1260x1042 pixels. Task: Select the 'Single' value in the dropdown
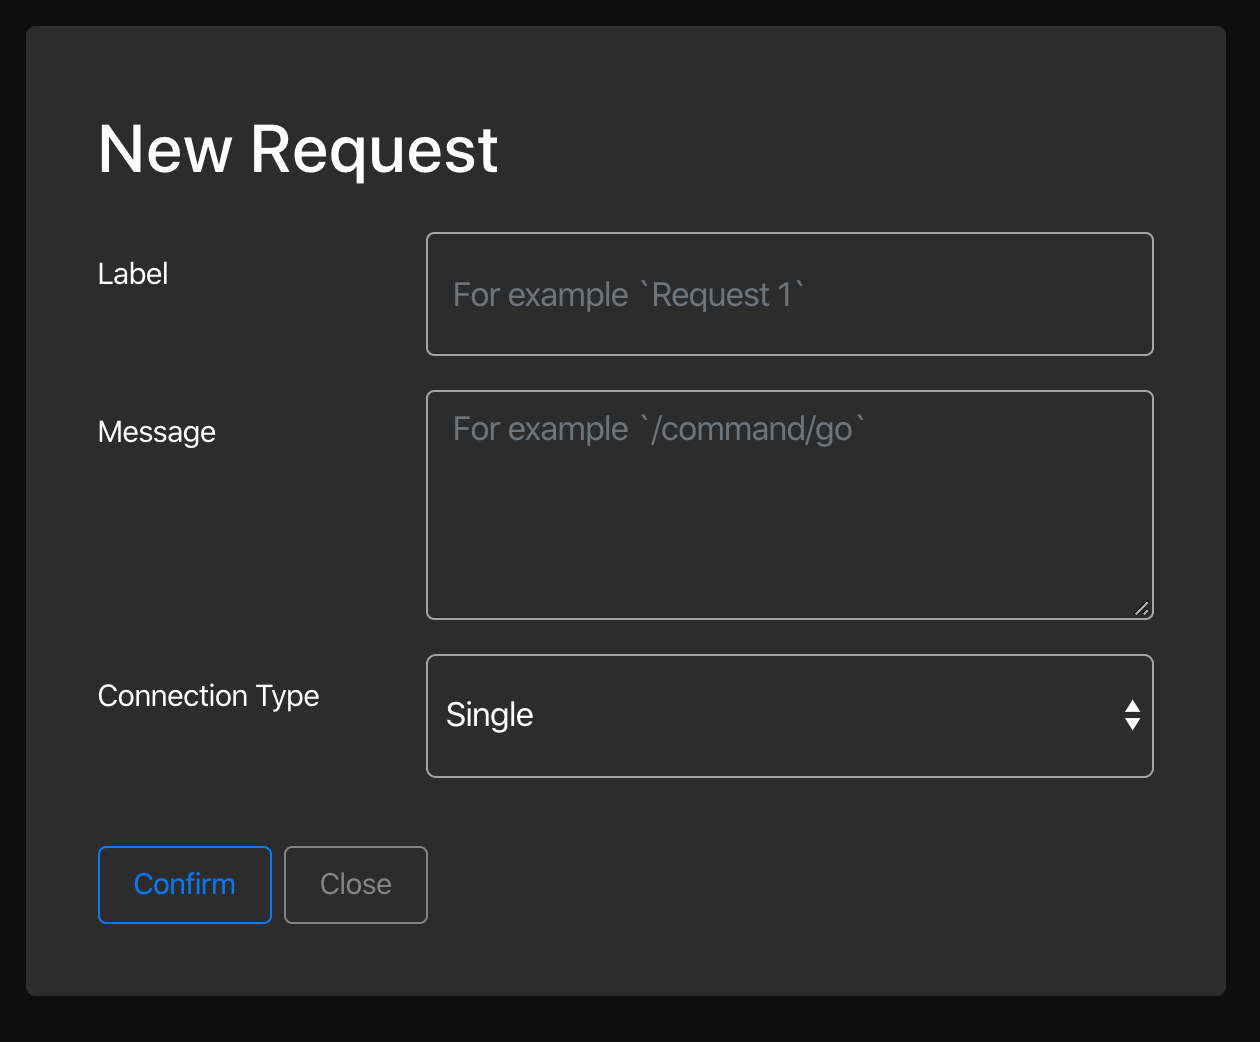click(490, 716)
